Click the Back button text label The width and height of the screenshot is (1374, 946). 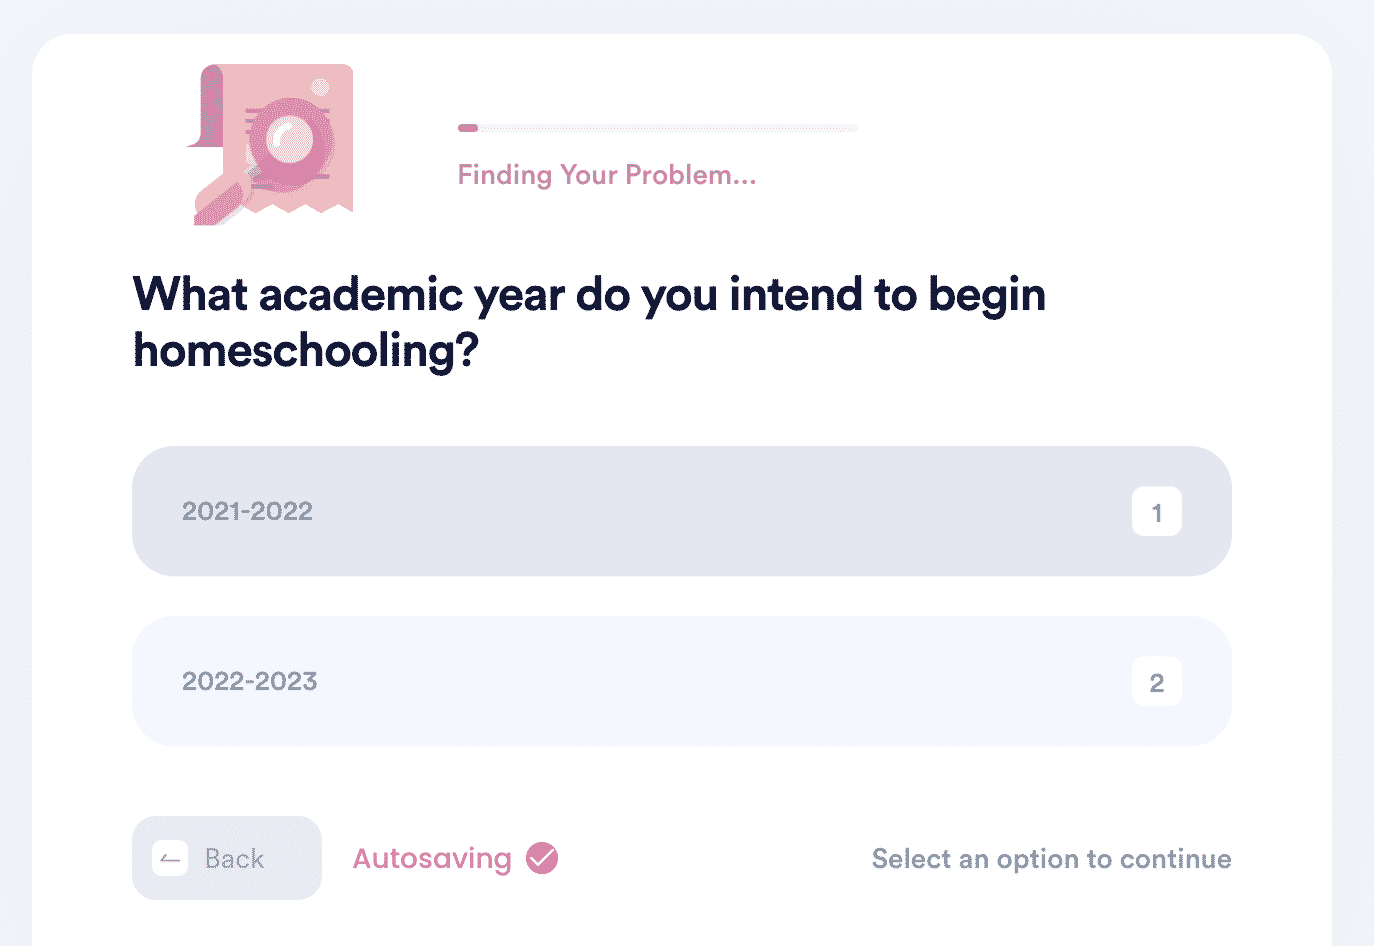235,859
